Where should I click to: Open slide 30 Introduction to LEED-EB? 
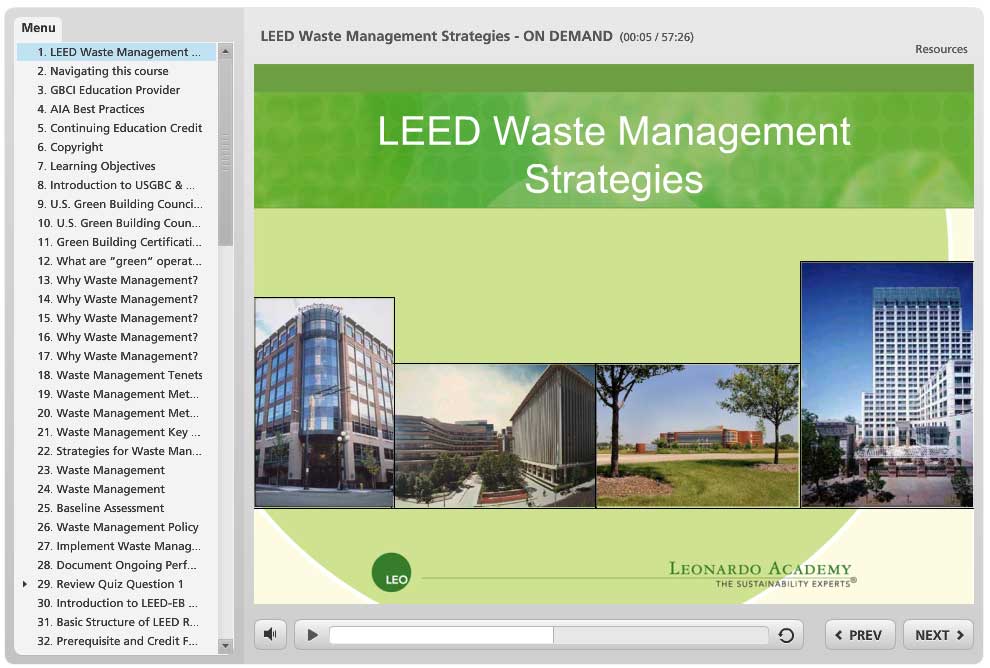click(116, 603)
